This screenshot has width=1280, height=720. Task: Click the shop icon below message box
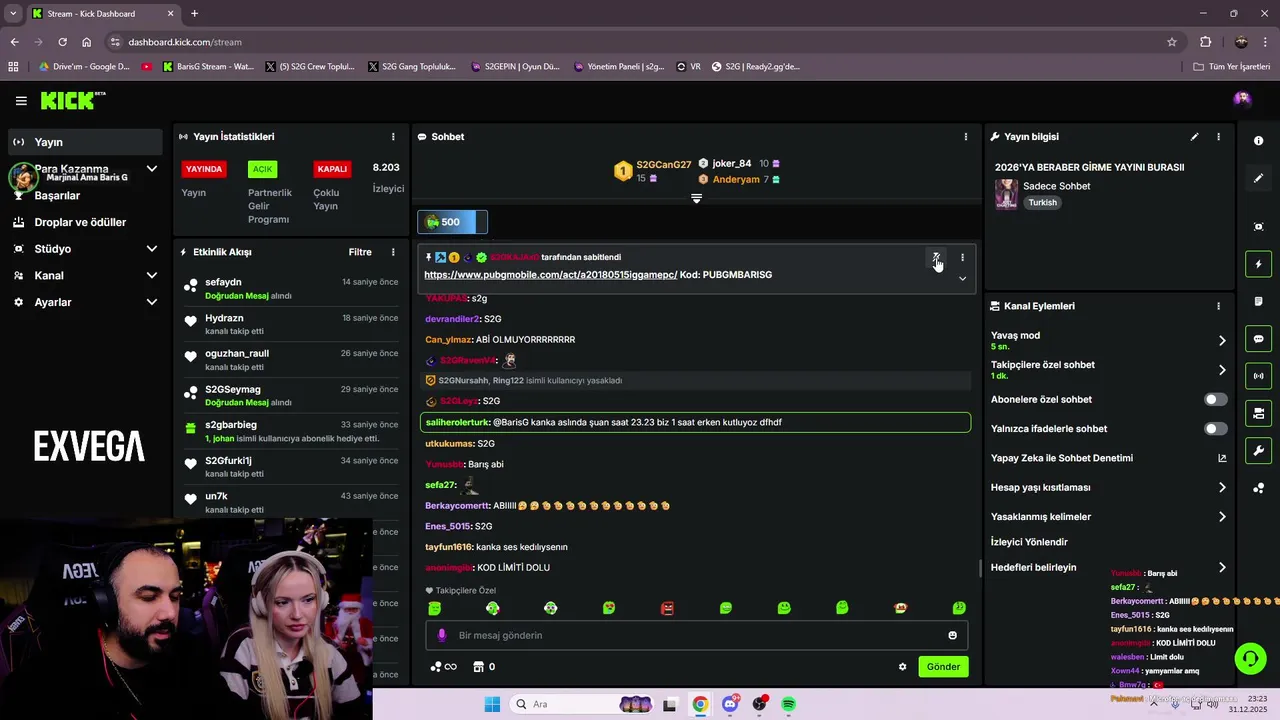tap(478, 667)
